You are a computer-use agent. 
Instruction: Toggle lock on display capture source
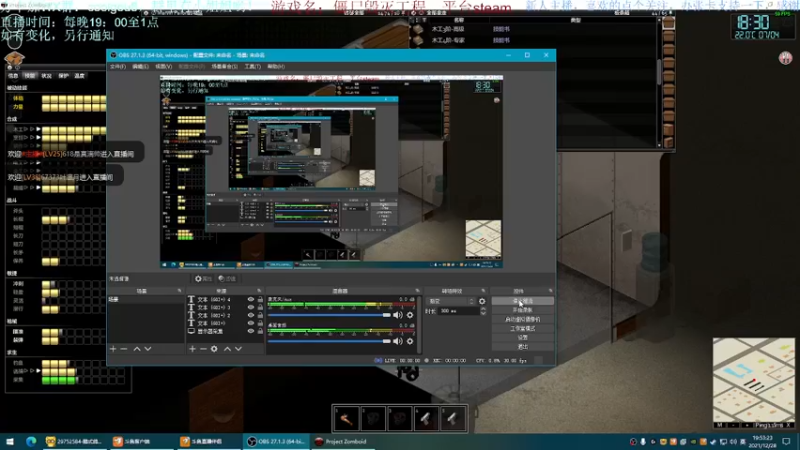click(x=260, y=331)
